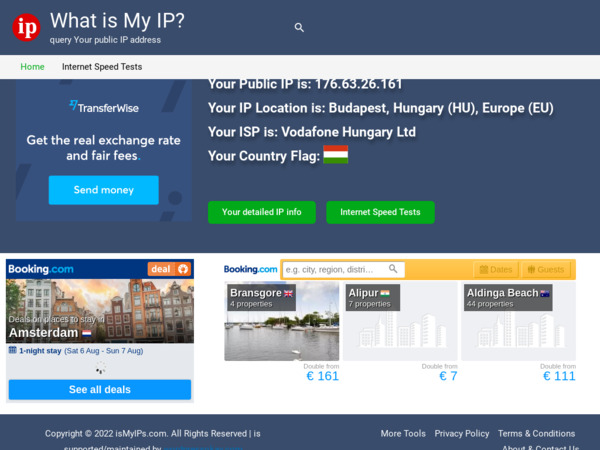The height and width of the screenshot is (450, 600).
Task: Open the Bransgore harbor photo thumbnail
Action: click(282, 321)
